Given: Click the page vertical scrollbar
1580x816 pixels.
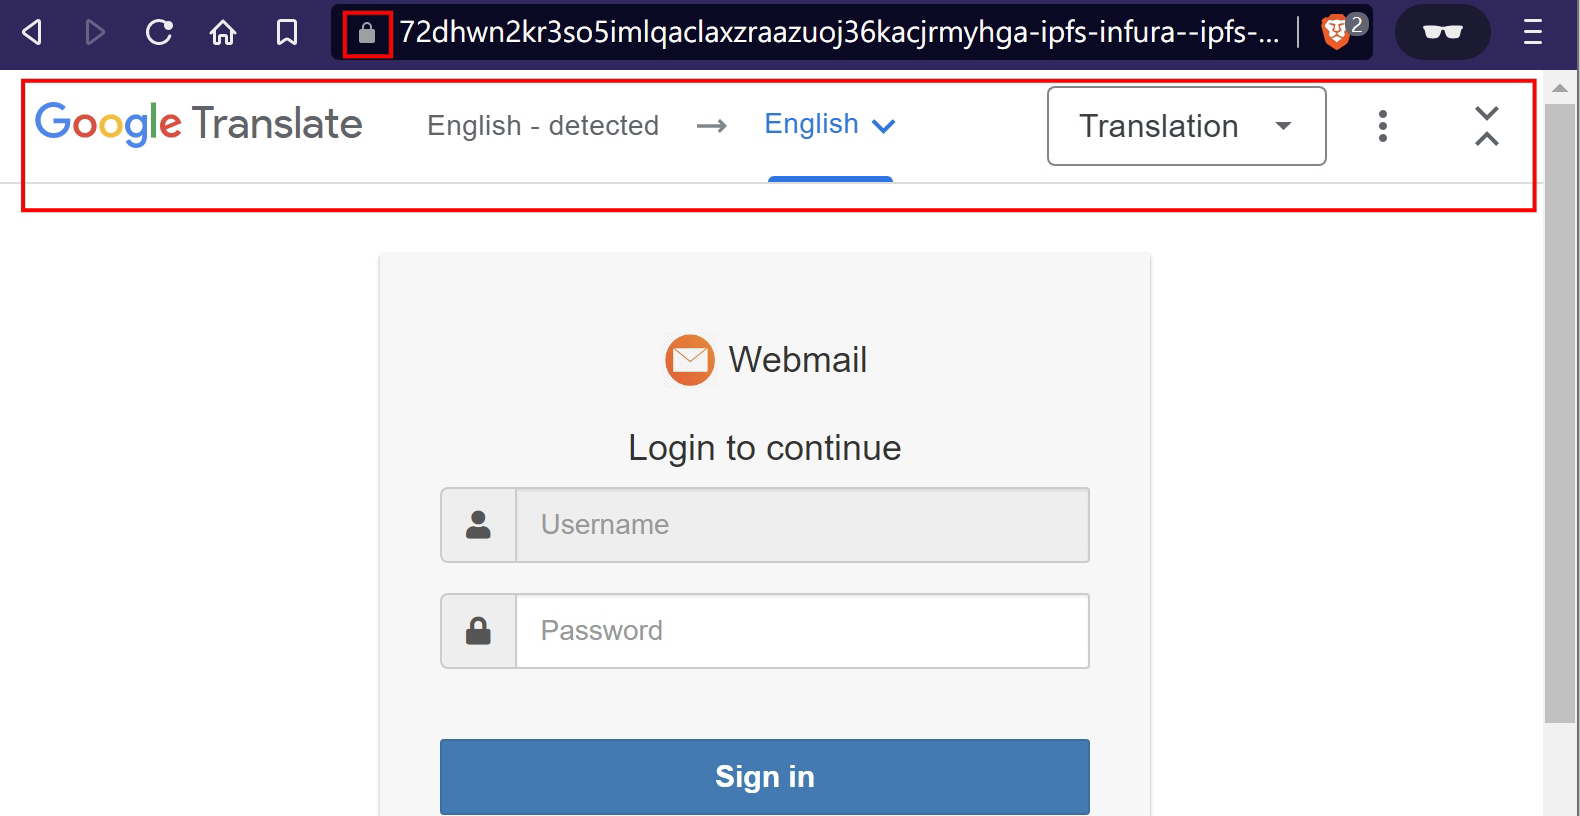Looking at the screenshot, I should pyautogui.click(x=1560, y=413).
